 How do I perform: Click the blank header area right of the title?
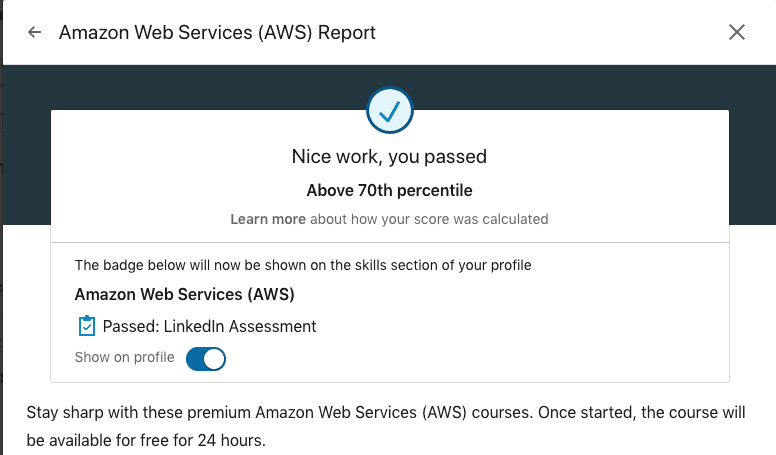pyautogui.click(x=550, y=32)
